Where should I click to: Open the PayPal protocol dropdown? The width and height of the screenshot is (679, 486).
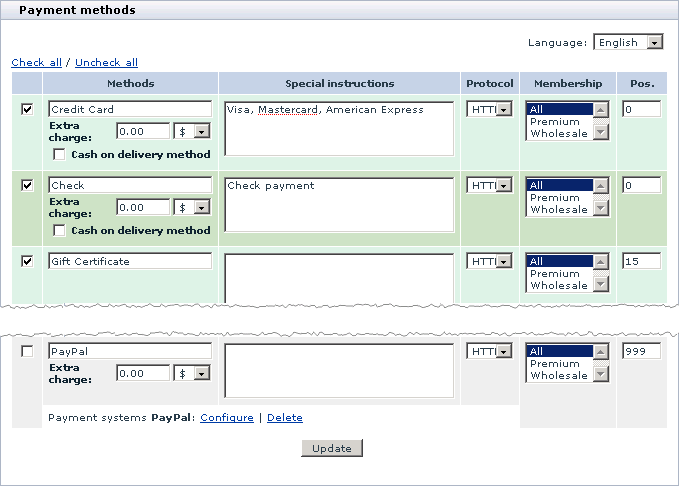tap(489, 351)
